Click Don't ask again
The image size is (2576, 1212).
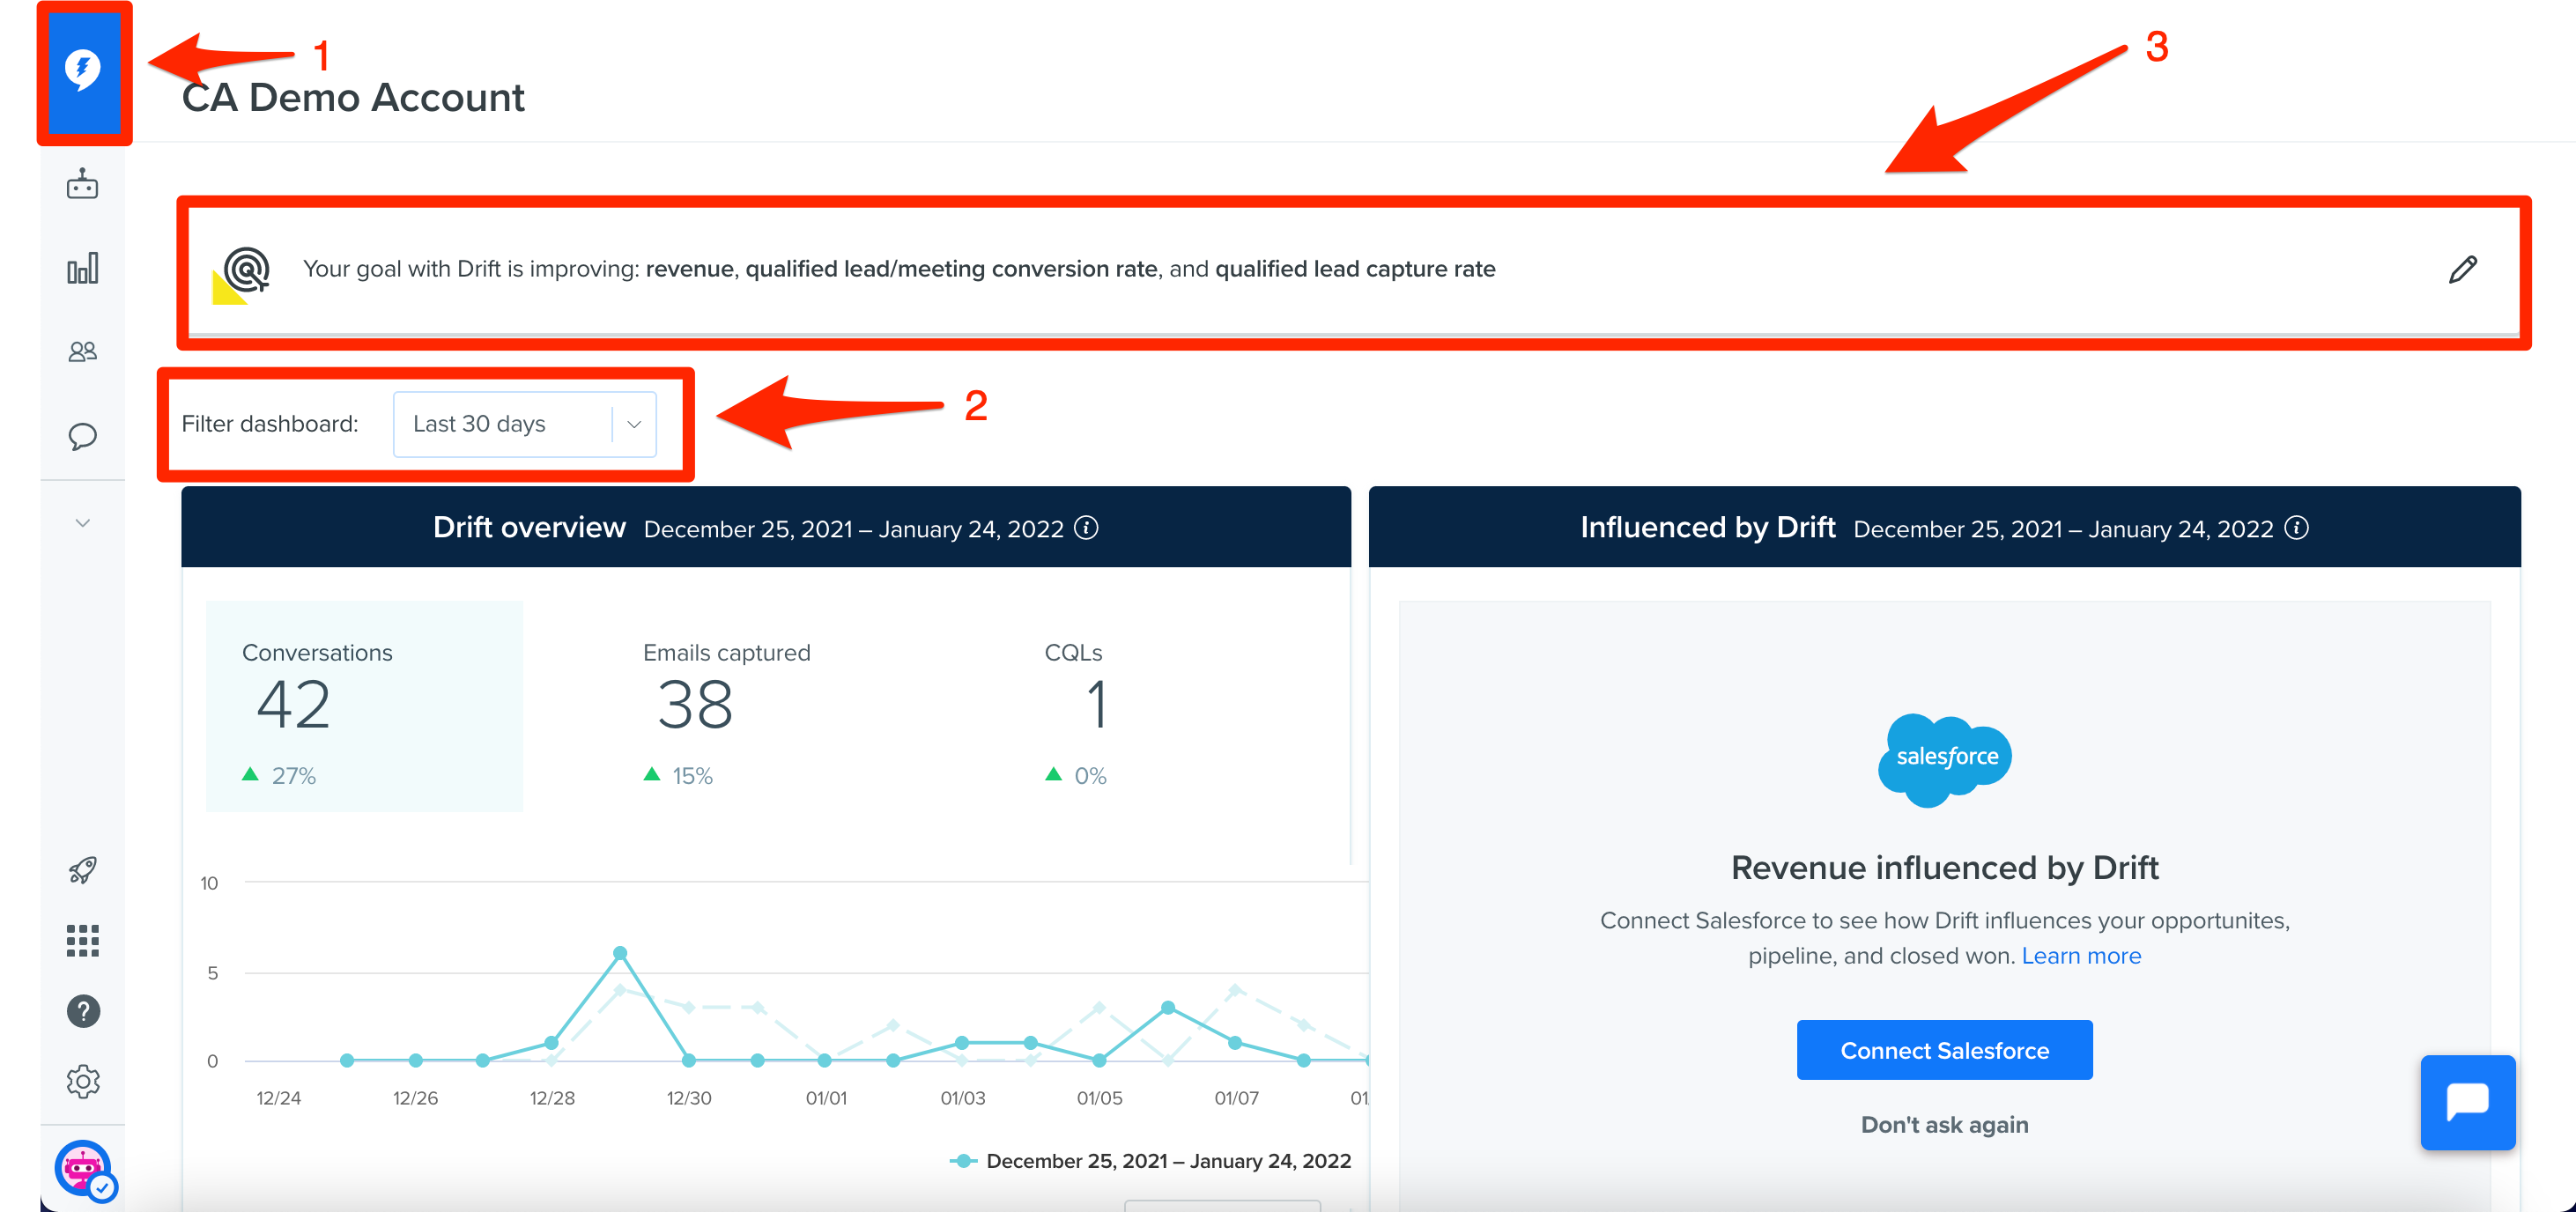[x=1944, y=1124]
